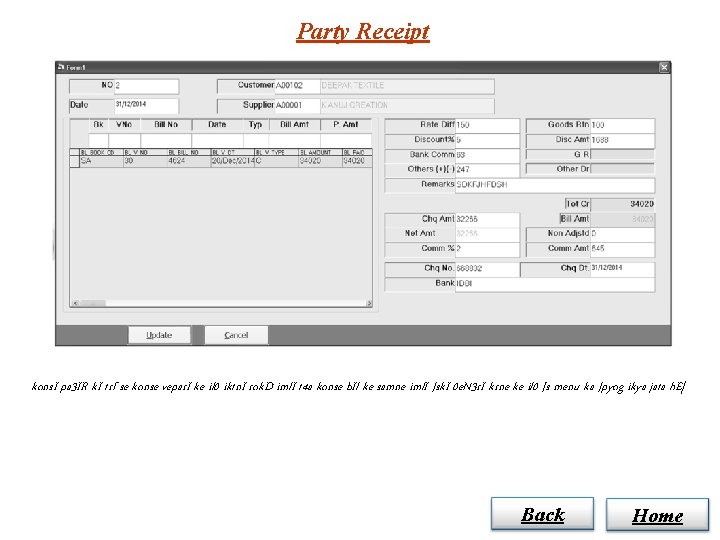Click the Chq Dt. field

[622, 268]
